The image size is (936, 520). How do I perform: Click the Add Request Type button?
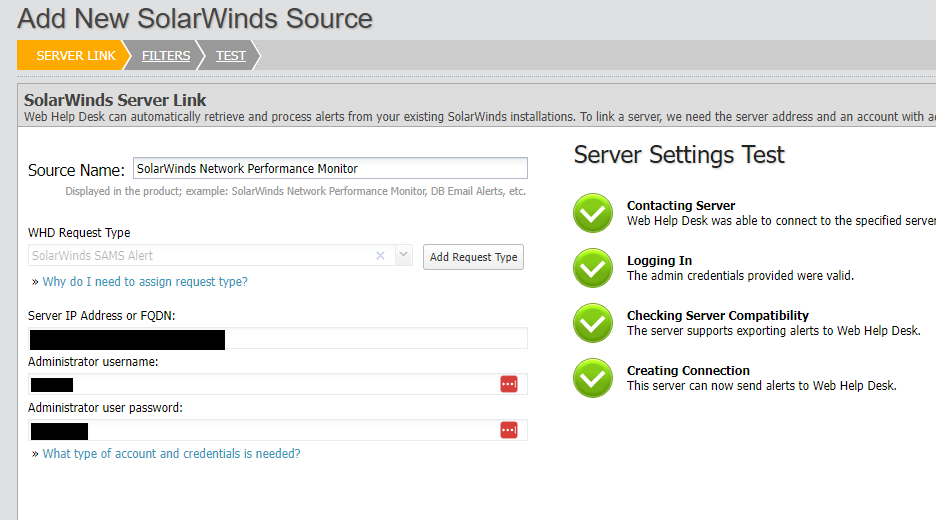pyautogui.click(x=473, y=257)
